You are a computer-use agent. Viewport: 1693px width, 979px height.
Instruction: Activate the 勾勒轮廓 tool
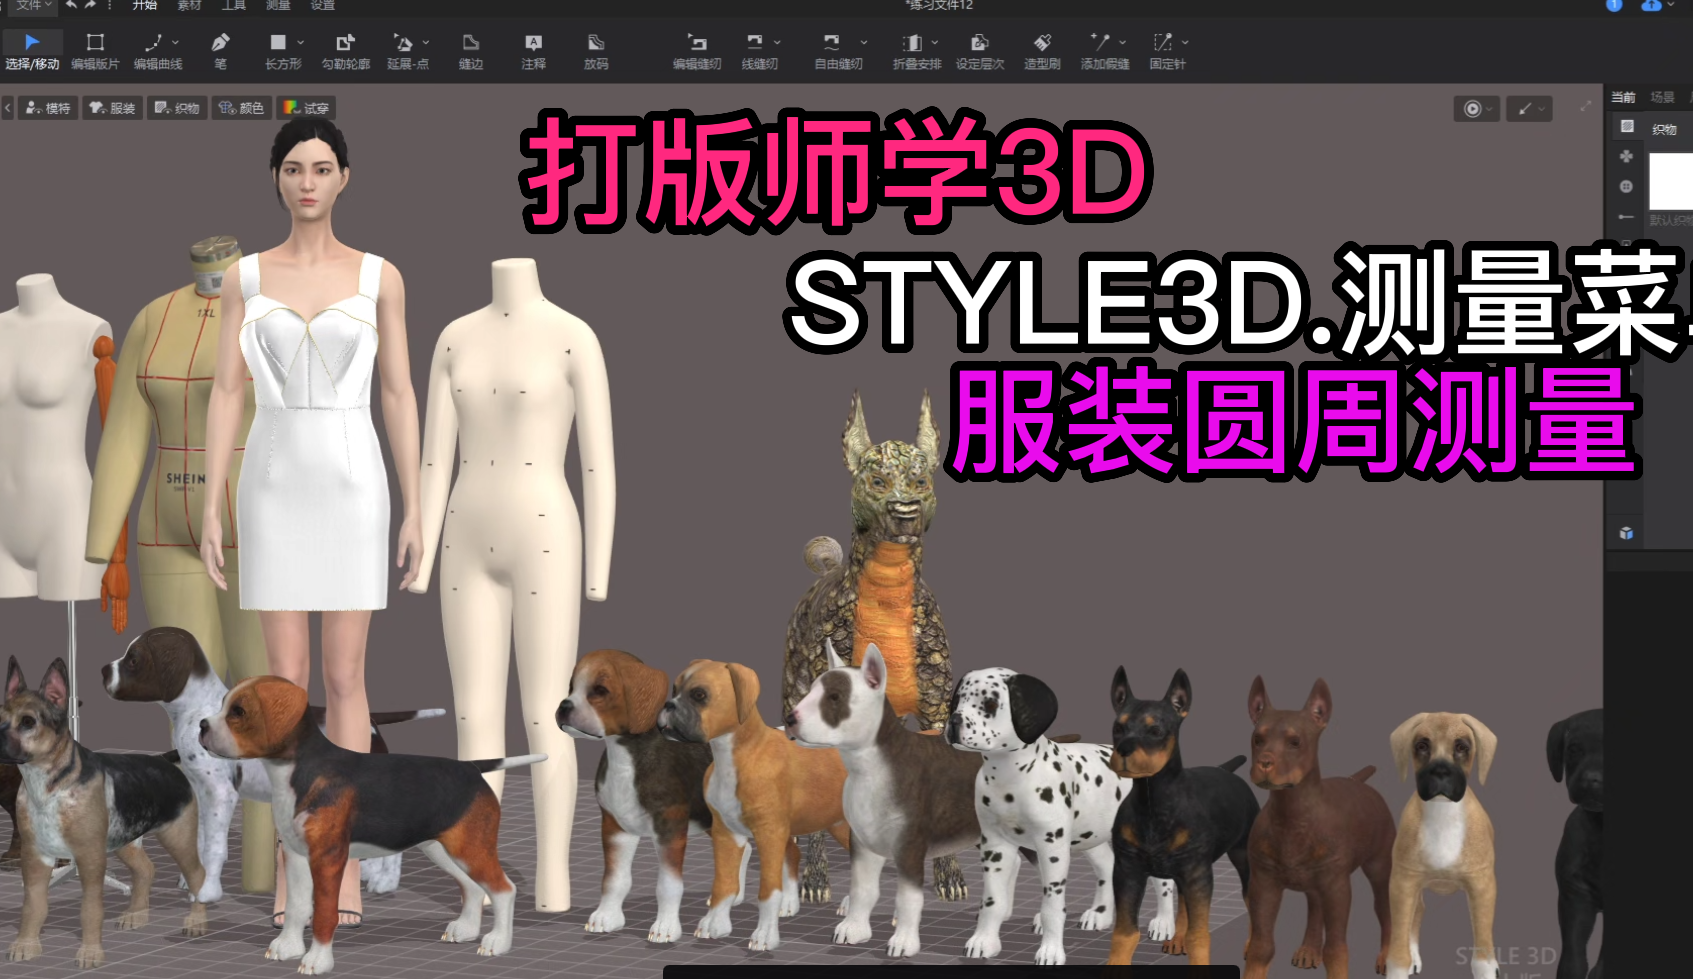click(x=345, y=50)
